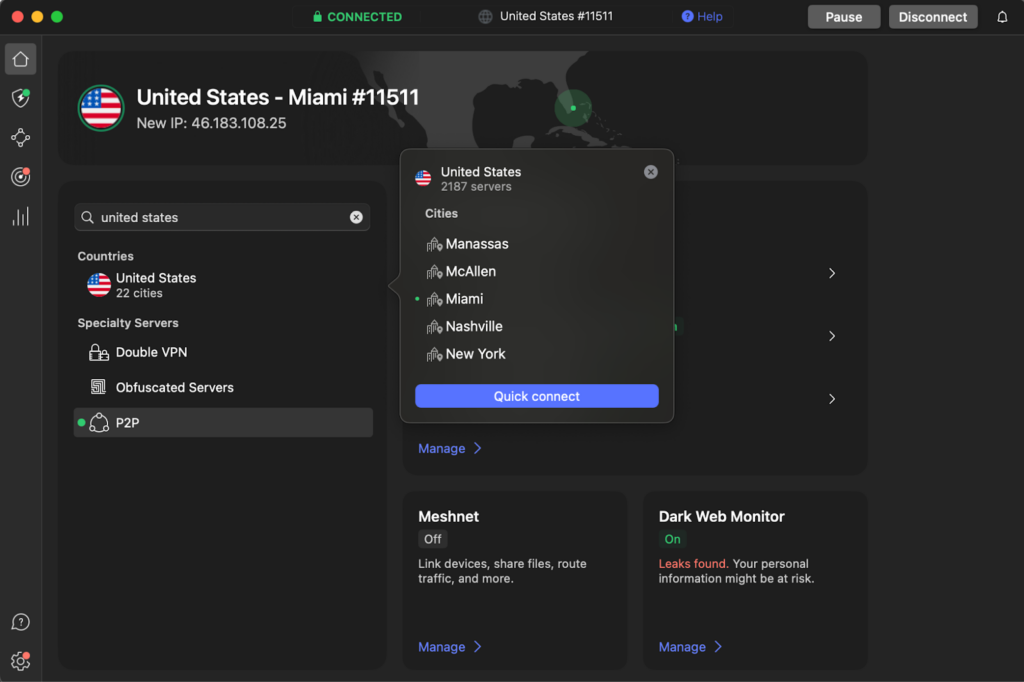Disconnect from the VPN
Image resolution: width=1024 pixels, height=682 pixels.
pos(933,17)
